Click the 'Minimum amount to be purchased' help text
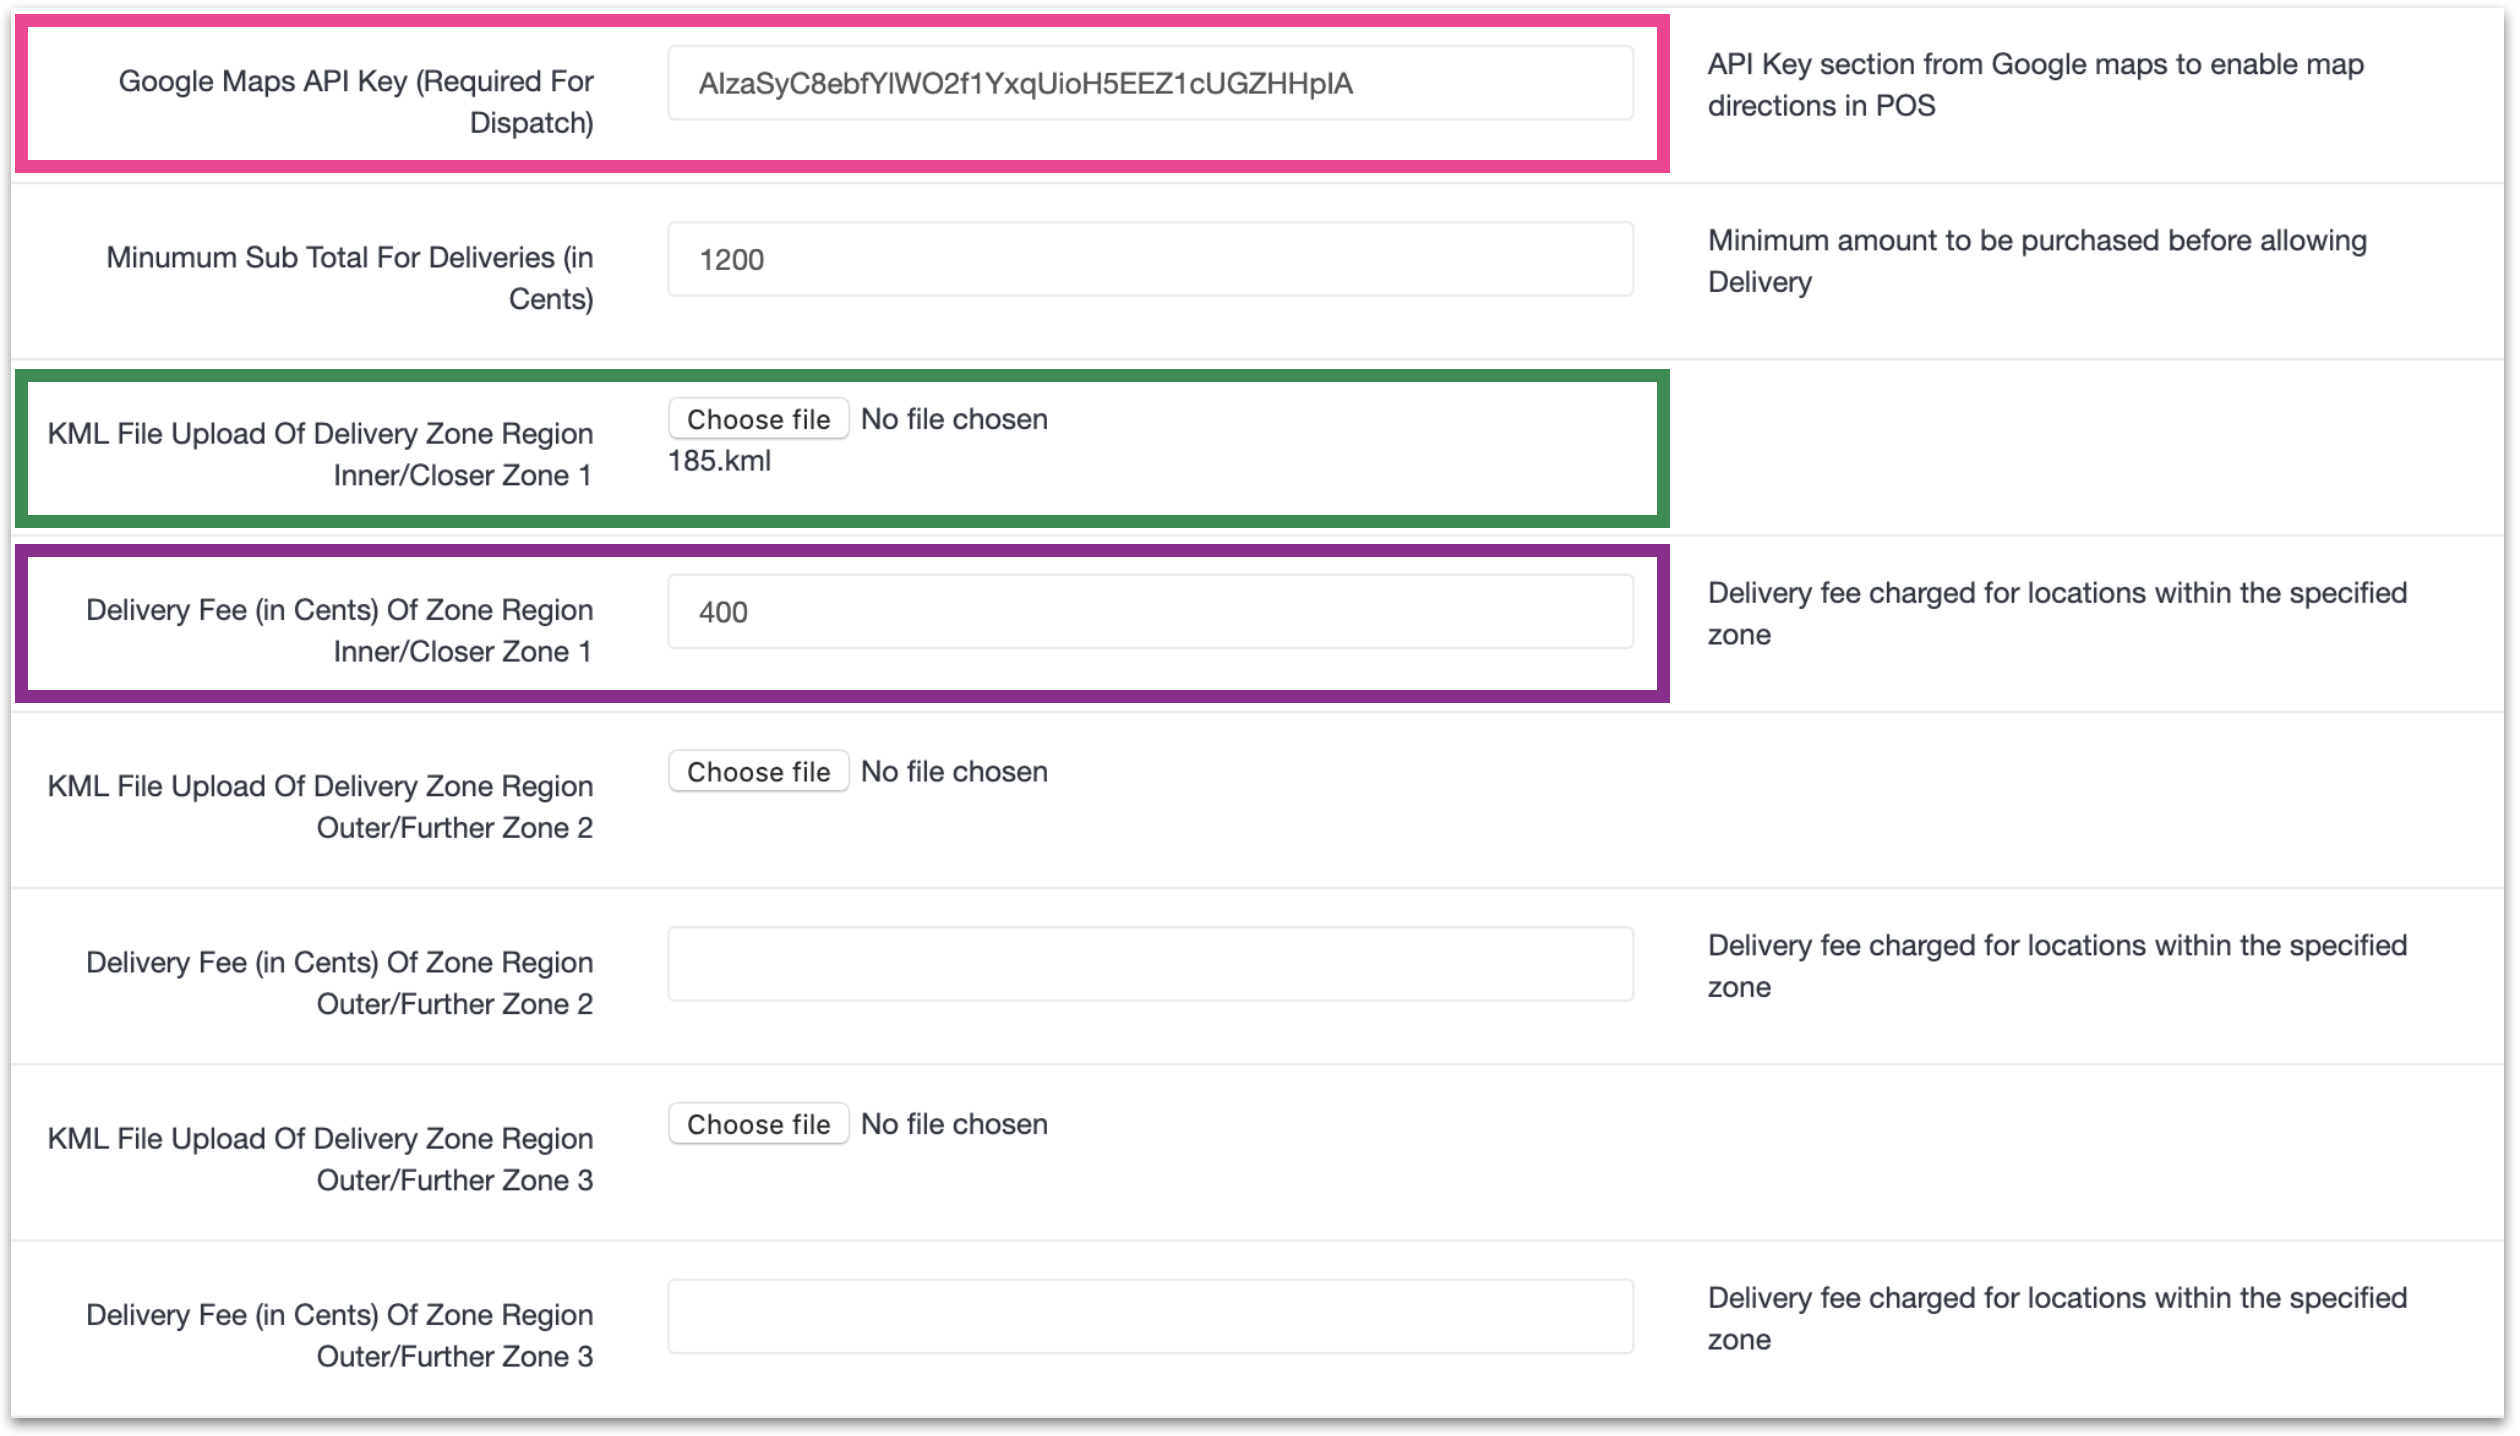The image size is (2520, 1436). (x=2036, y=260)
